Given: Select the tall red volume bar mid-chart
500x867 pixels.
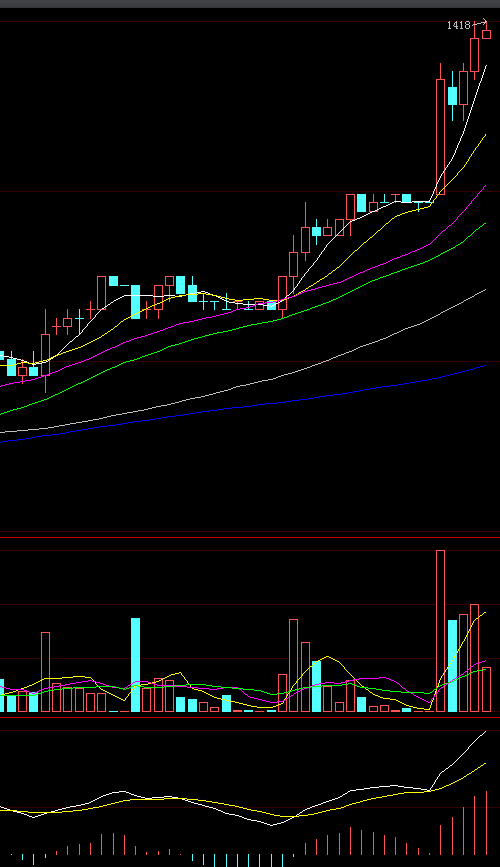Looking at the screenshot, I should click(294, 665).
